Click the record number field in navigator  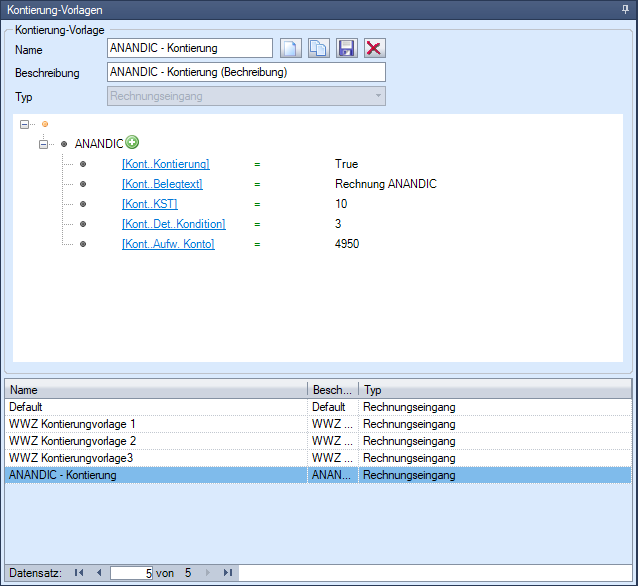tap(131, 573)
